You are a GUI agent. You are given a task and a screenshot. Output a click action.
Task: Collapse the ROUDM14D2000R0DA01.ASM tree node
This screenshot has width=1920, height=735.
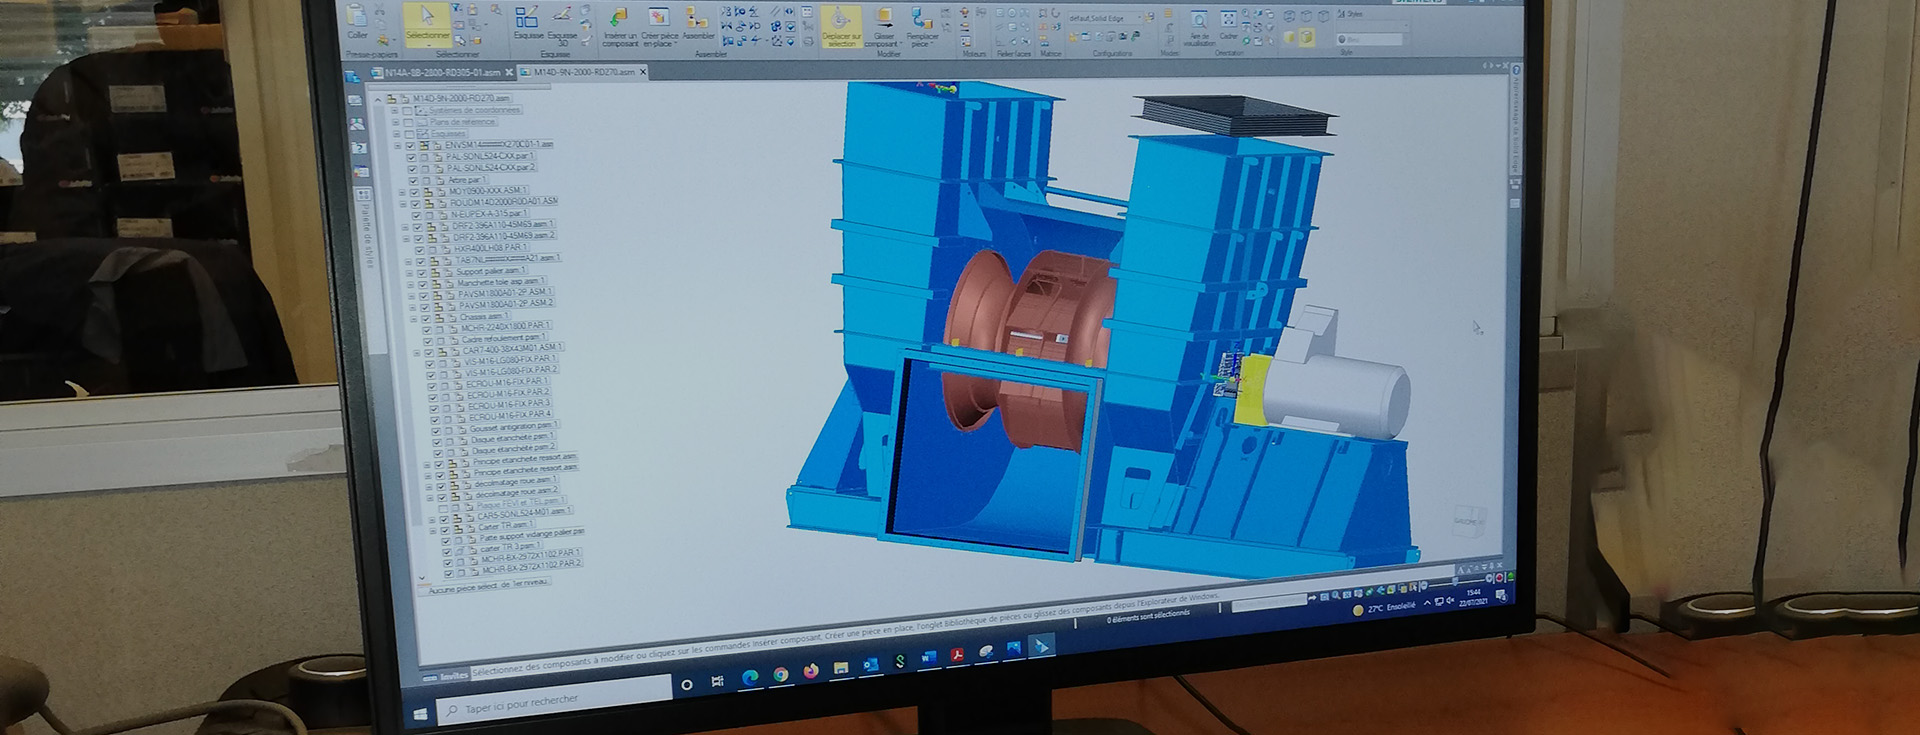[403, 204]
